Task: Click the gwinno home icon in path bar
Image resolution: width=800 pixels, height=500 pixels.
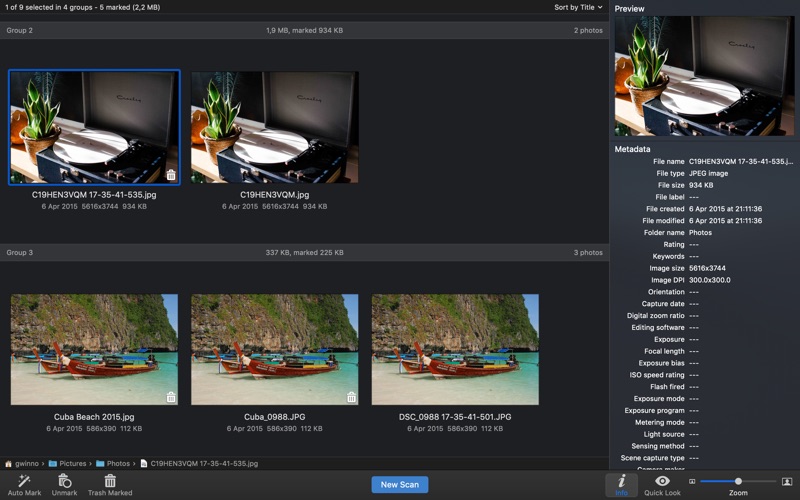Action: coord(8,464)
